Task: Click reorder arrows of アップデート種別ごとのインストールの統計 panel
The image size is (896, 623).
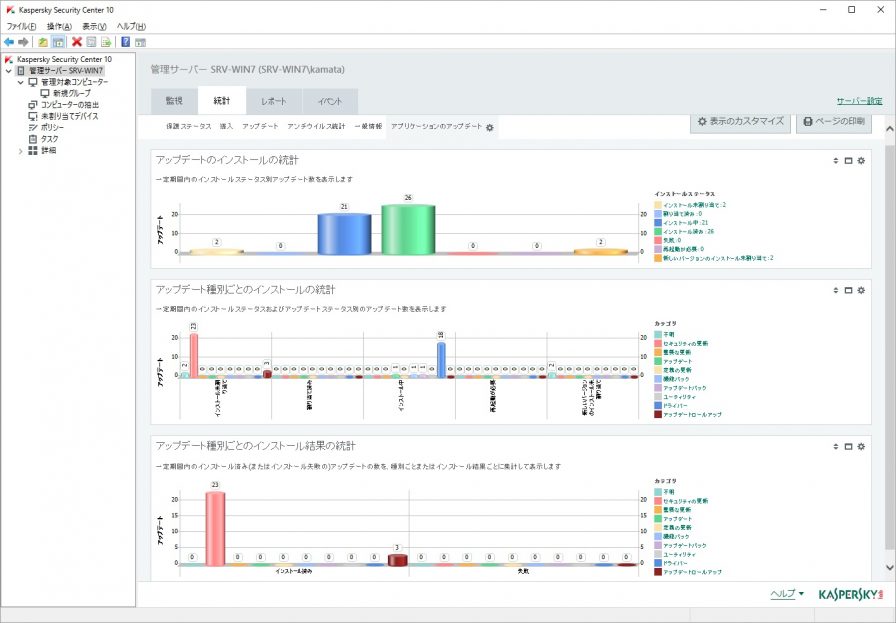Action: tap(836, 290)
